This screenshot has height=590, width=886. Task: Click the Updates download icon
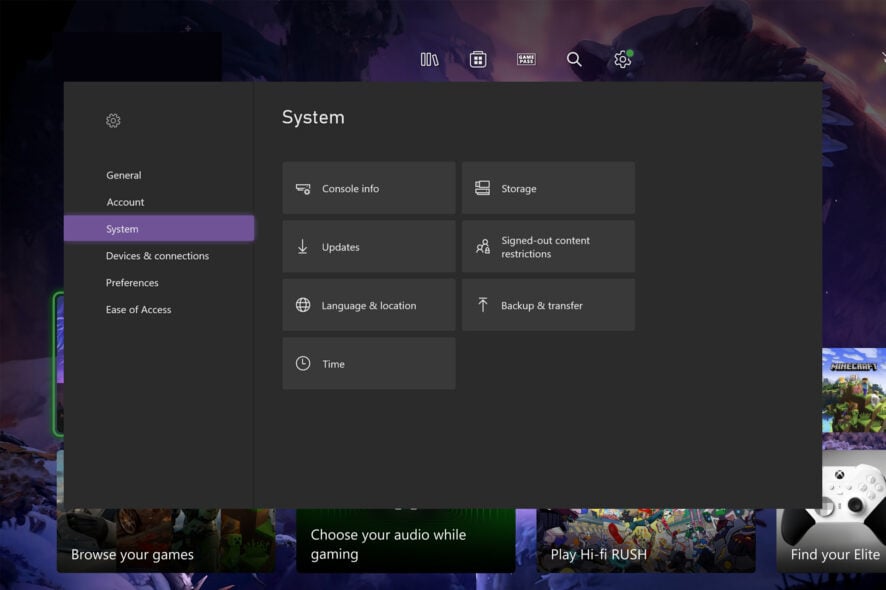click(302, 246)
